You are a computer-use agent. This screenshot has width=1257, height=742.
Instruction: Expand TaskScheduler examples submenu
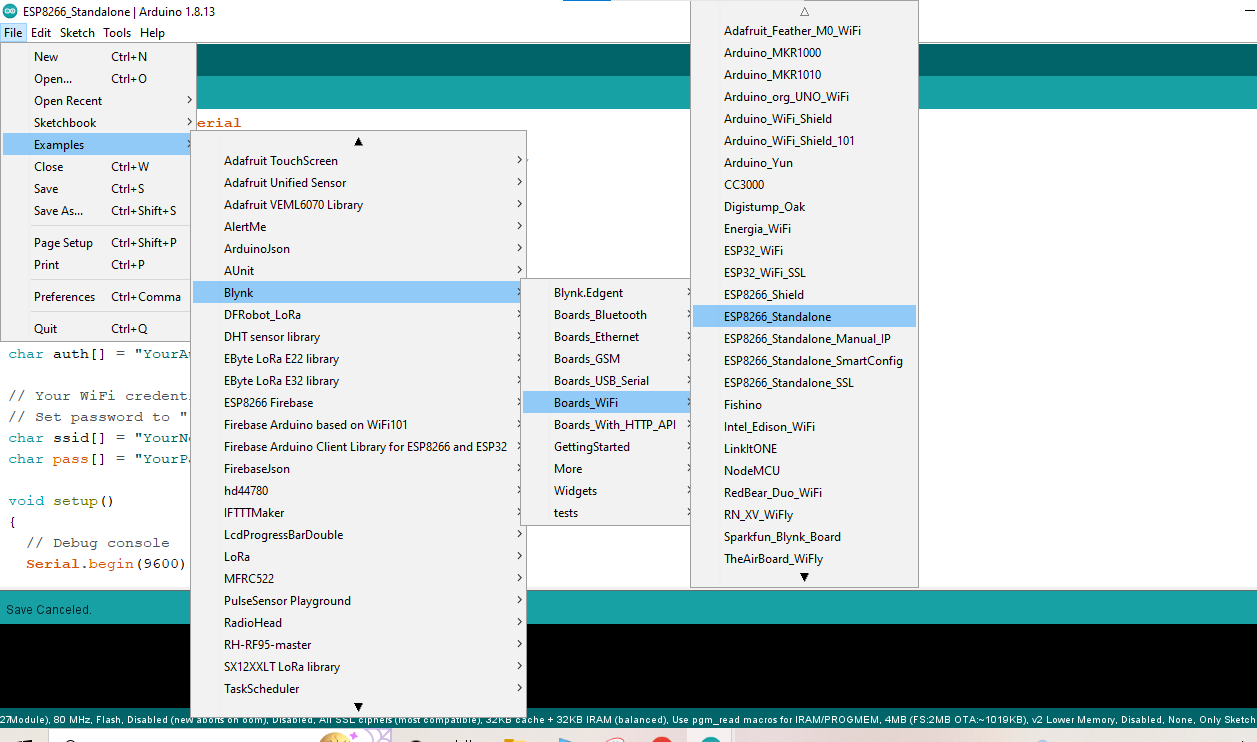(358, 689)
